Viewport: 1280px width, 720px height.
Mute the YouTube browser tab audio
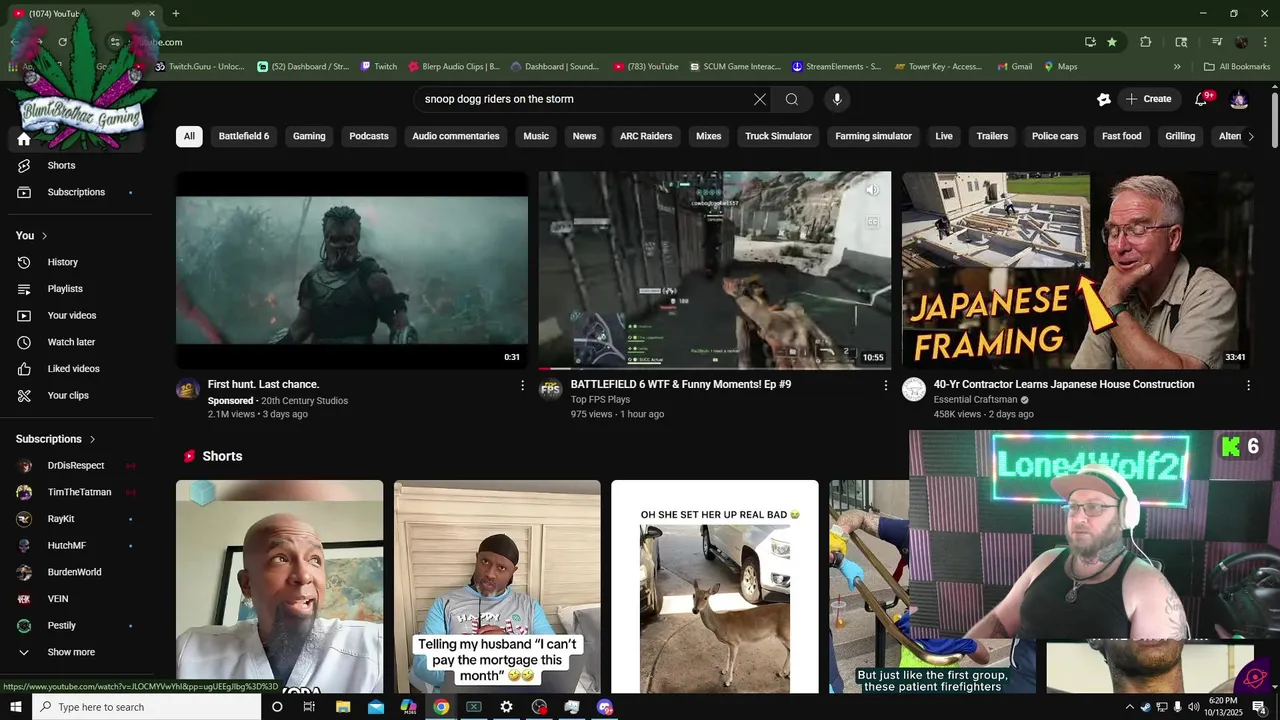point(136,13)
